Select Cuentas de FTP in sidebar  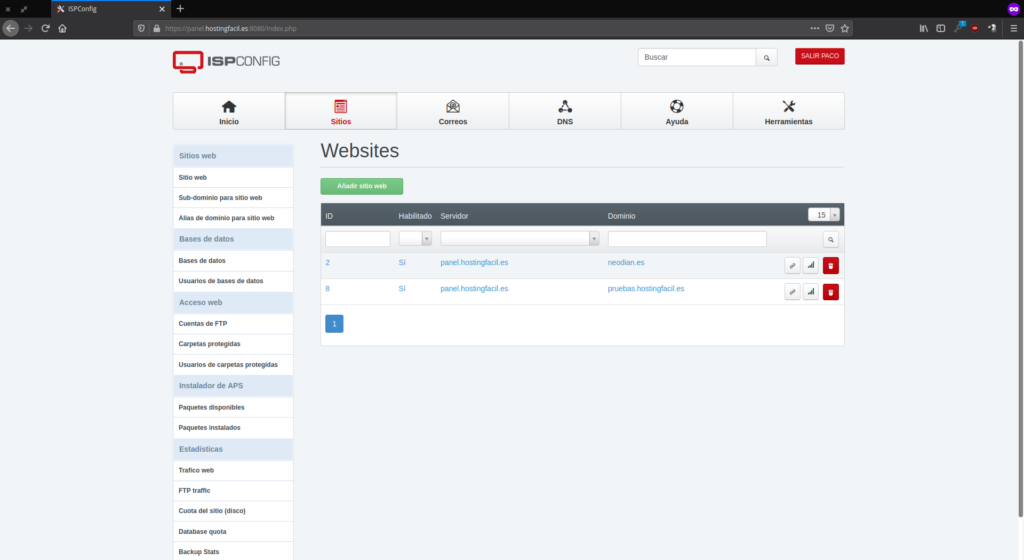[203, 323]
